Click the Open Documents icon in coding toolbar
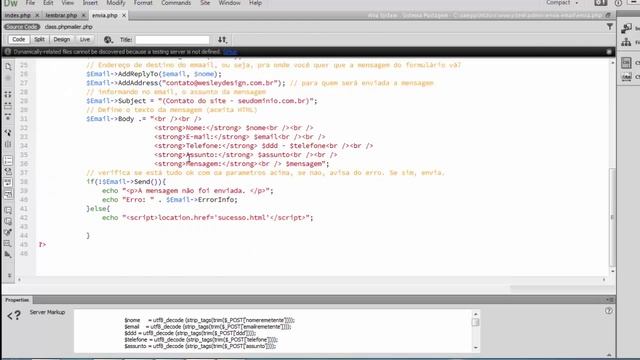The image size is (640, 360). (8, 67)
